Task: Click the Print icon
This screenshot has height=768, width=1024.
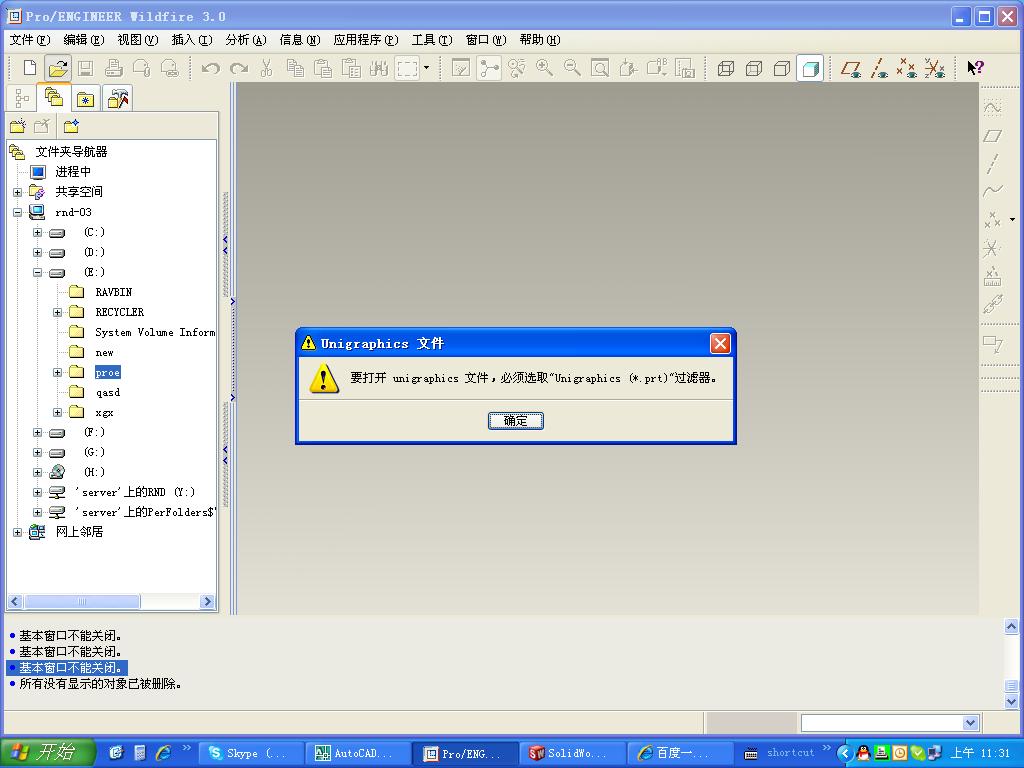Action: click(x=114, y=68)
